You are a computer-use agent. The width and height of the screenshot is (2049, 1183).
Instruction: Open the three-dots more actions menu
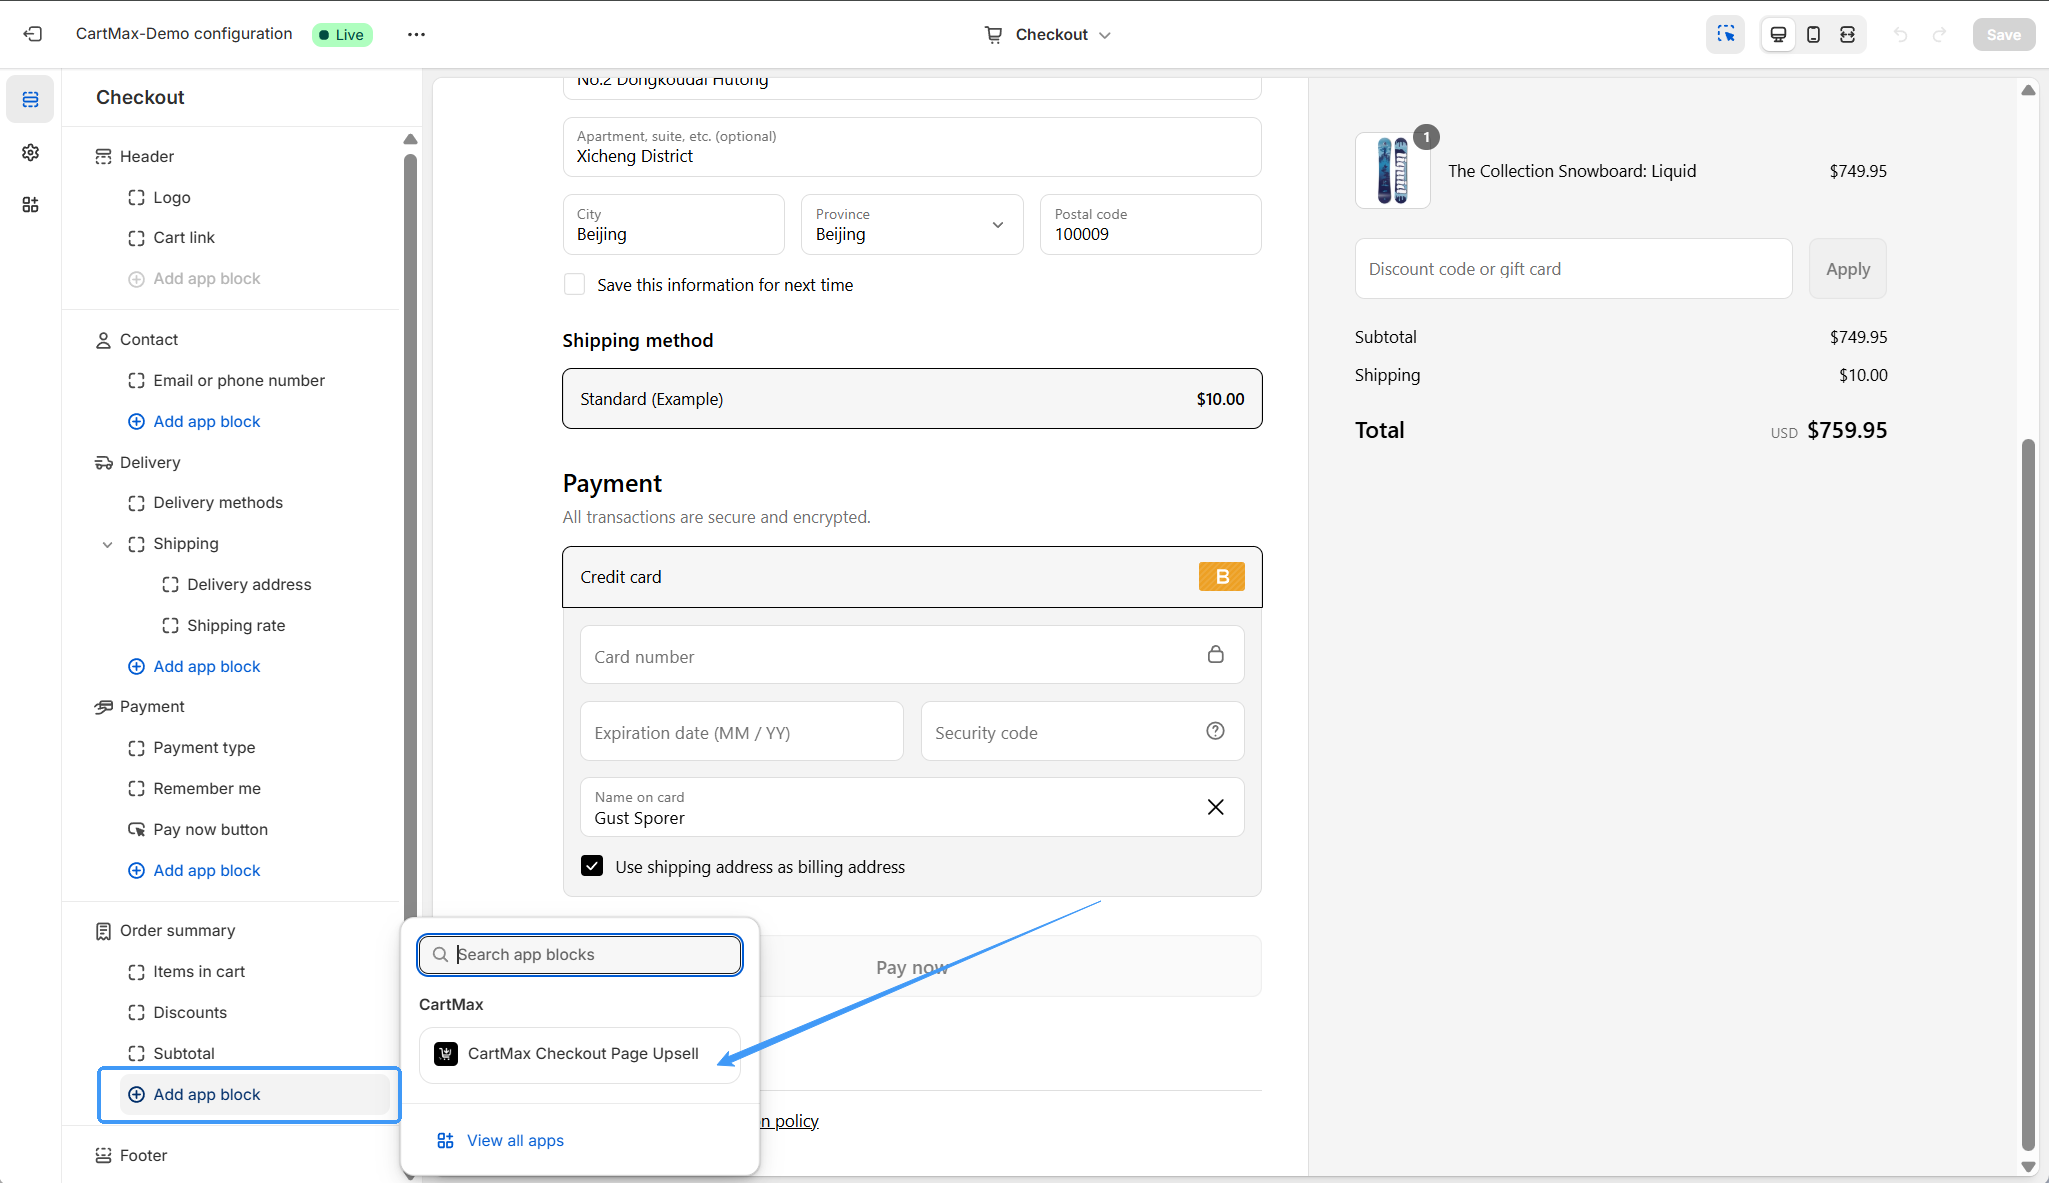(x=416, y=34)
